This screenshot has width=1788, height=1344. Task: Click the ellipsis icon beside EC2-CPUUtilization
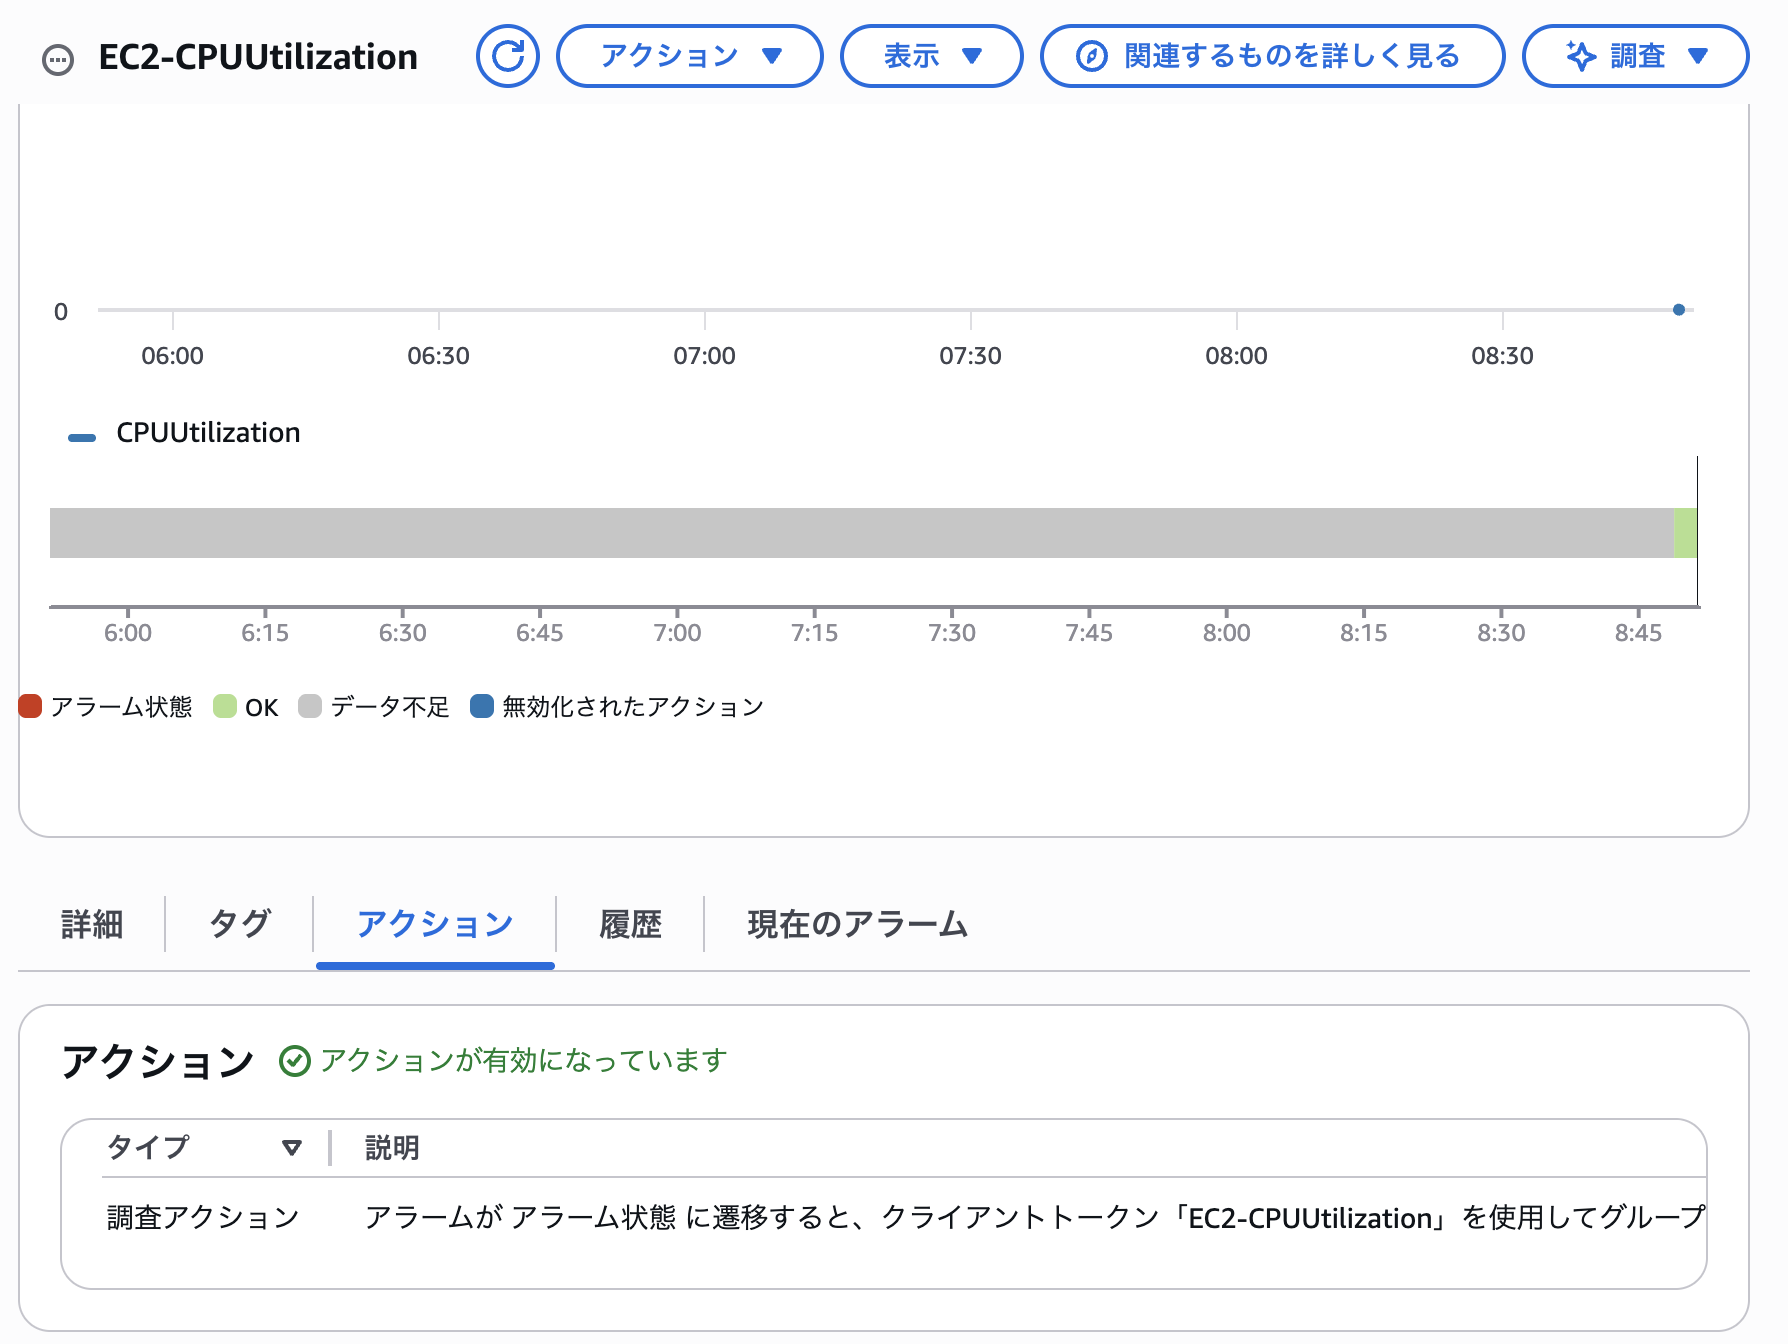coord(58,60)
